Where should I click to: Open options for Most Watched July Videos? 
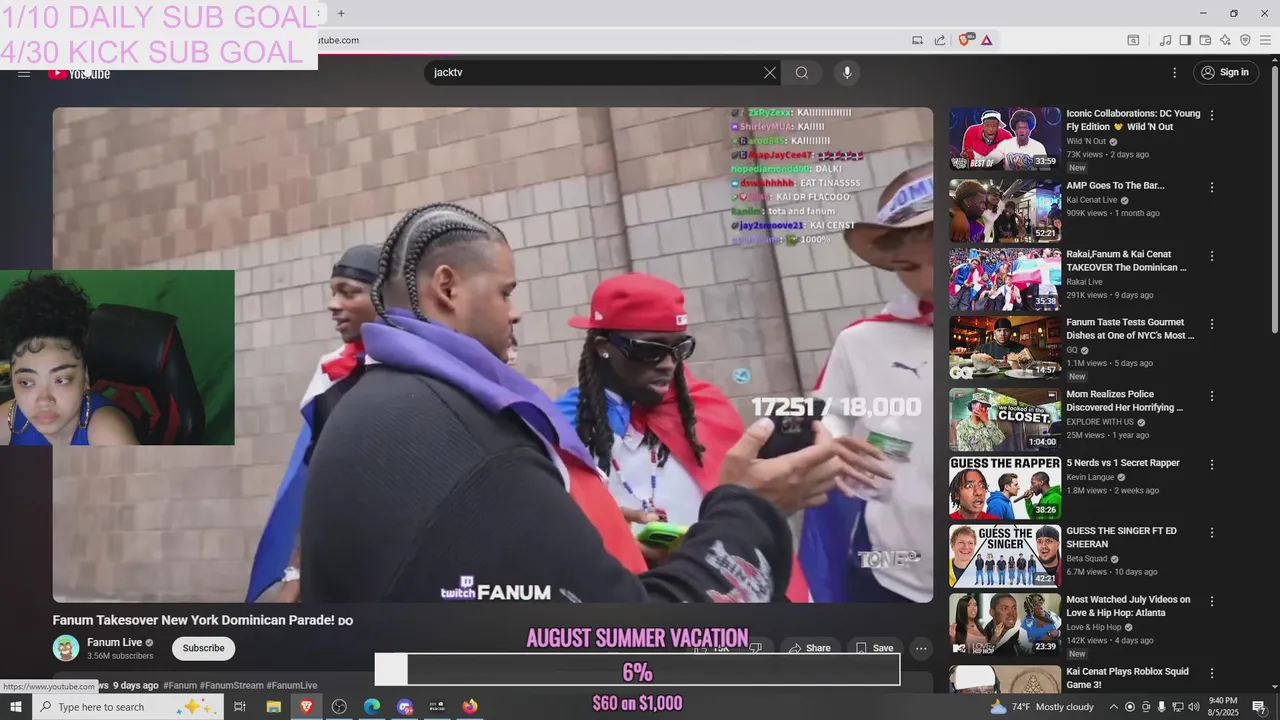(x=1212, y=602)
